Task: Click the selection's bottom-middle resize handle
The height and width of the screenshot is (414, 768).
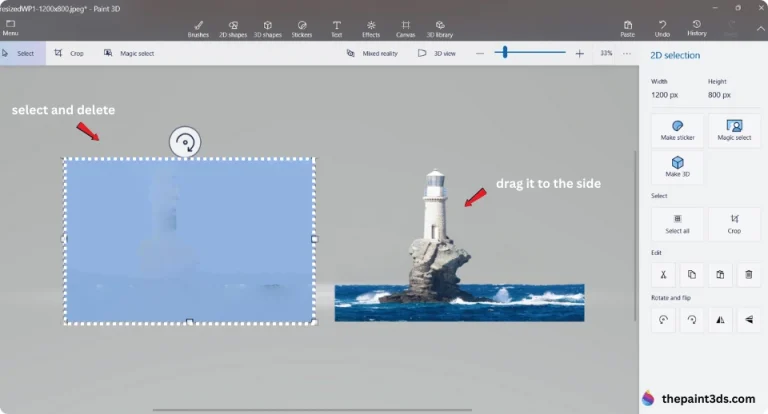Action: 190,322
